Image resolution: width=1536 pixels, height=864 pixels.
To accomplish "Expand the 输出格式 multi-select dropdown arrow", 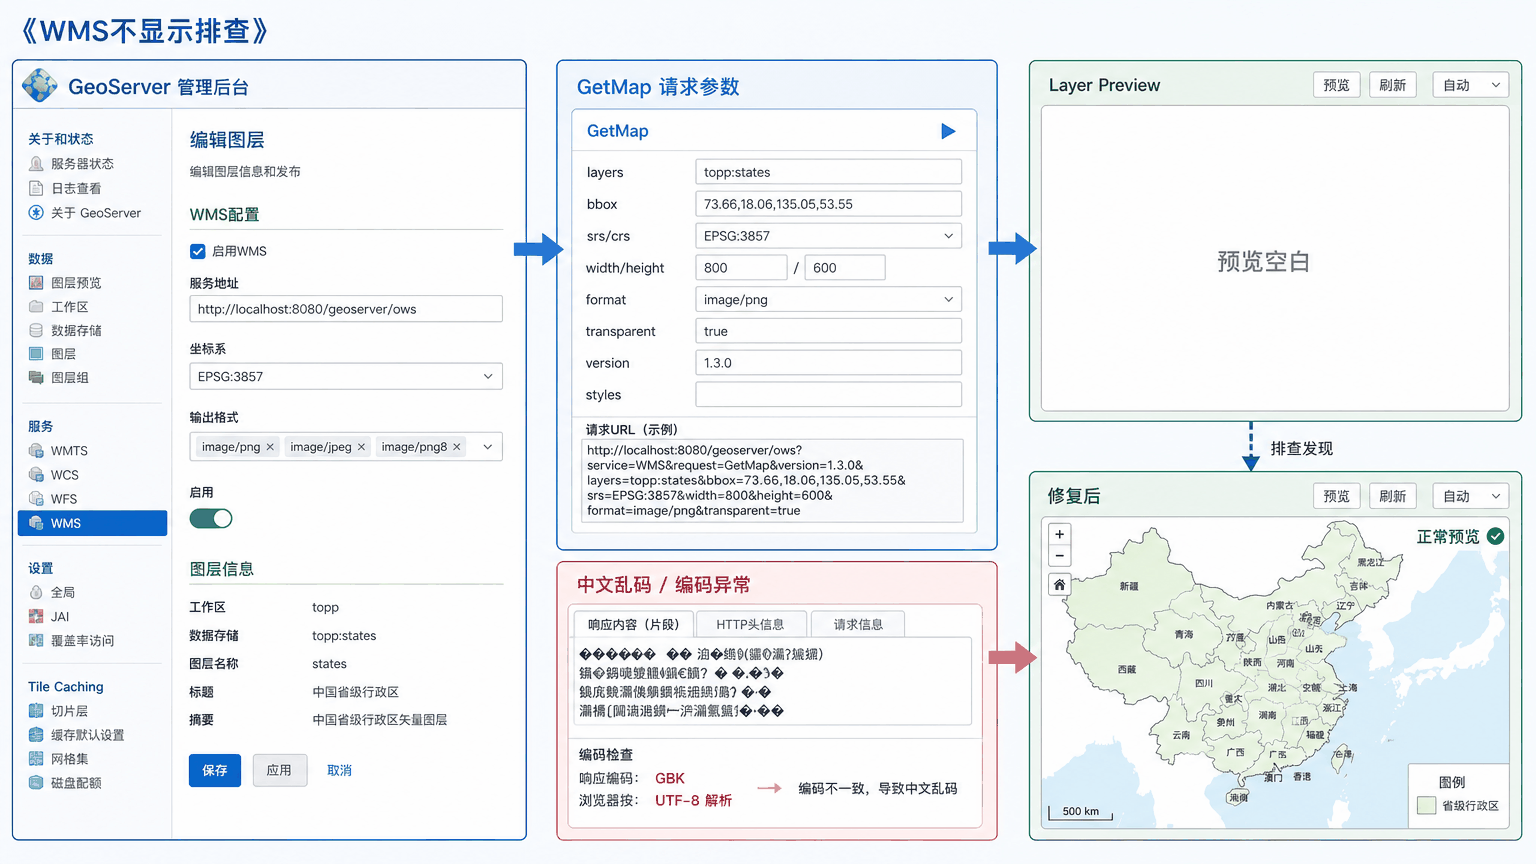I will (488, 447).
